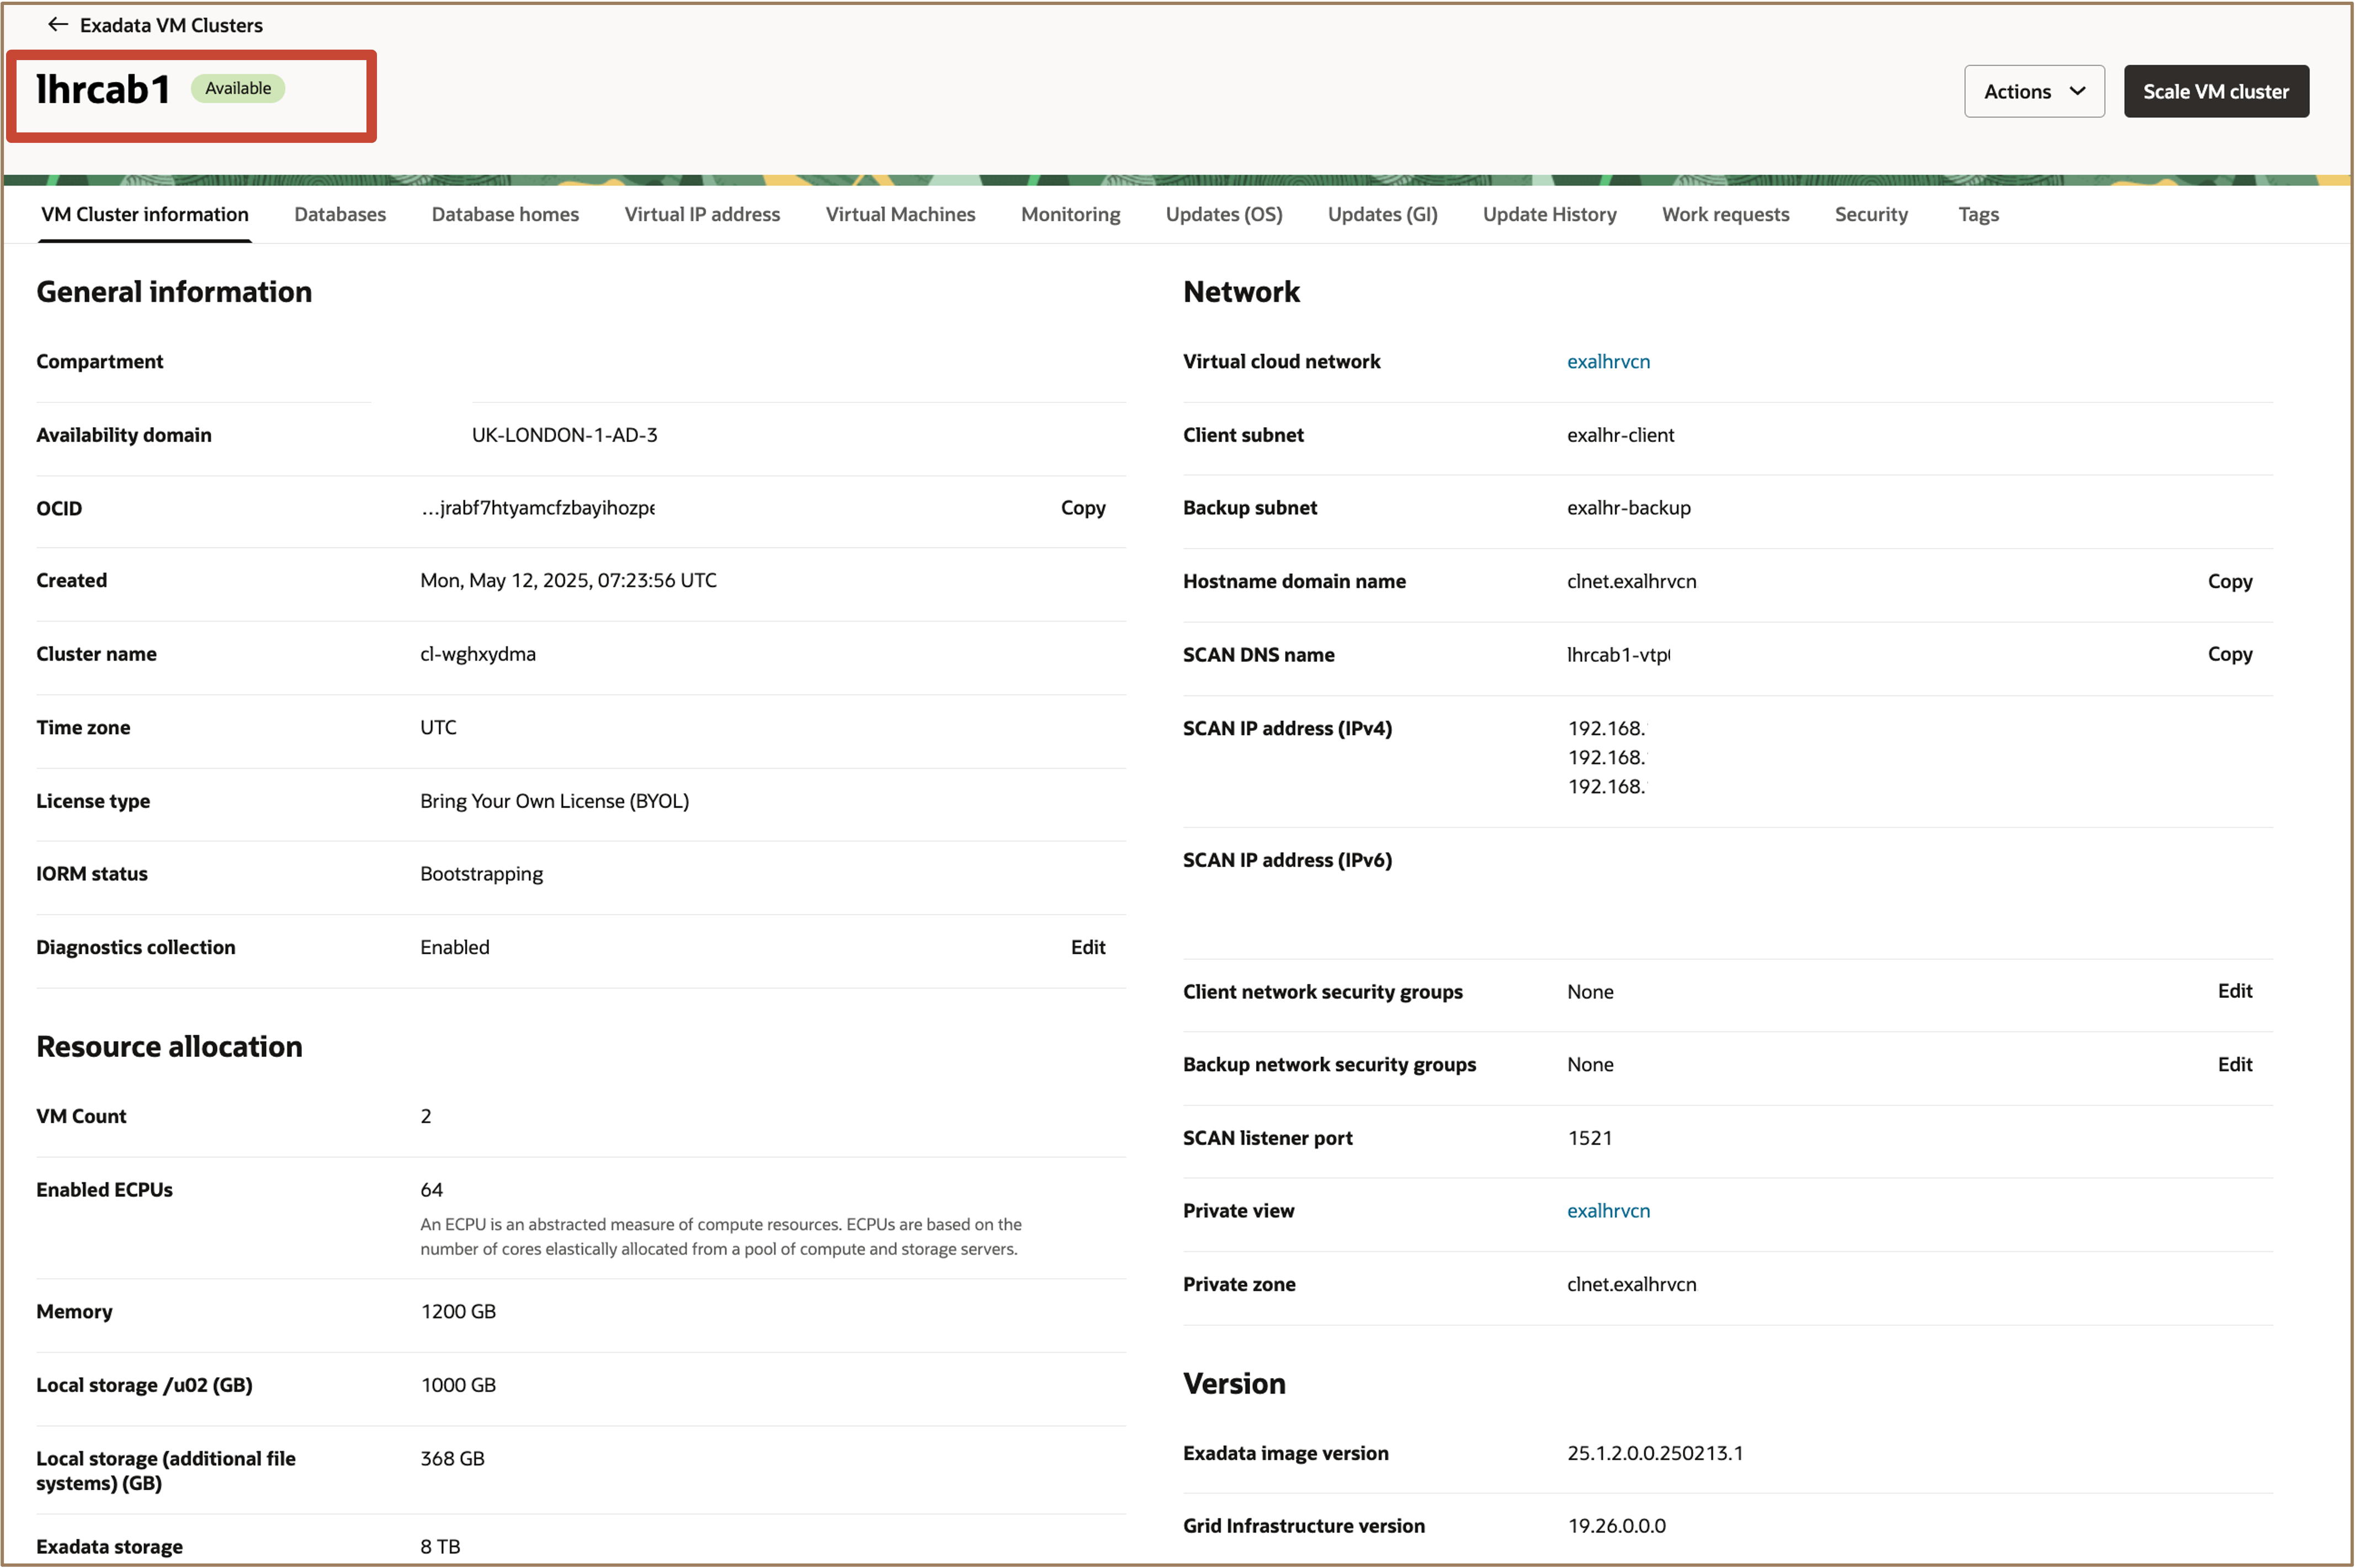
Task: View the Update History tab
Action: [1549, 214]
